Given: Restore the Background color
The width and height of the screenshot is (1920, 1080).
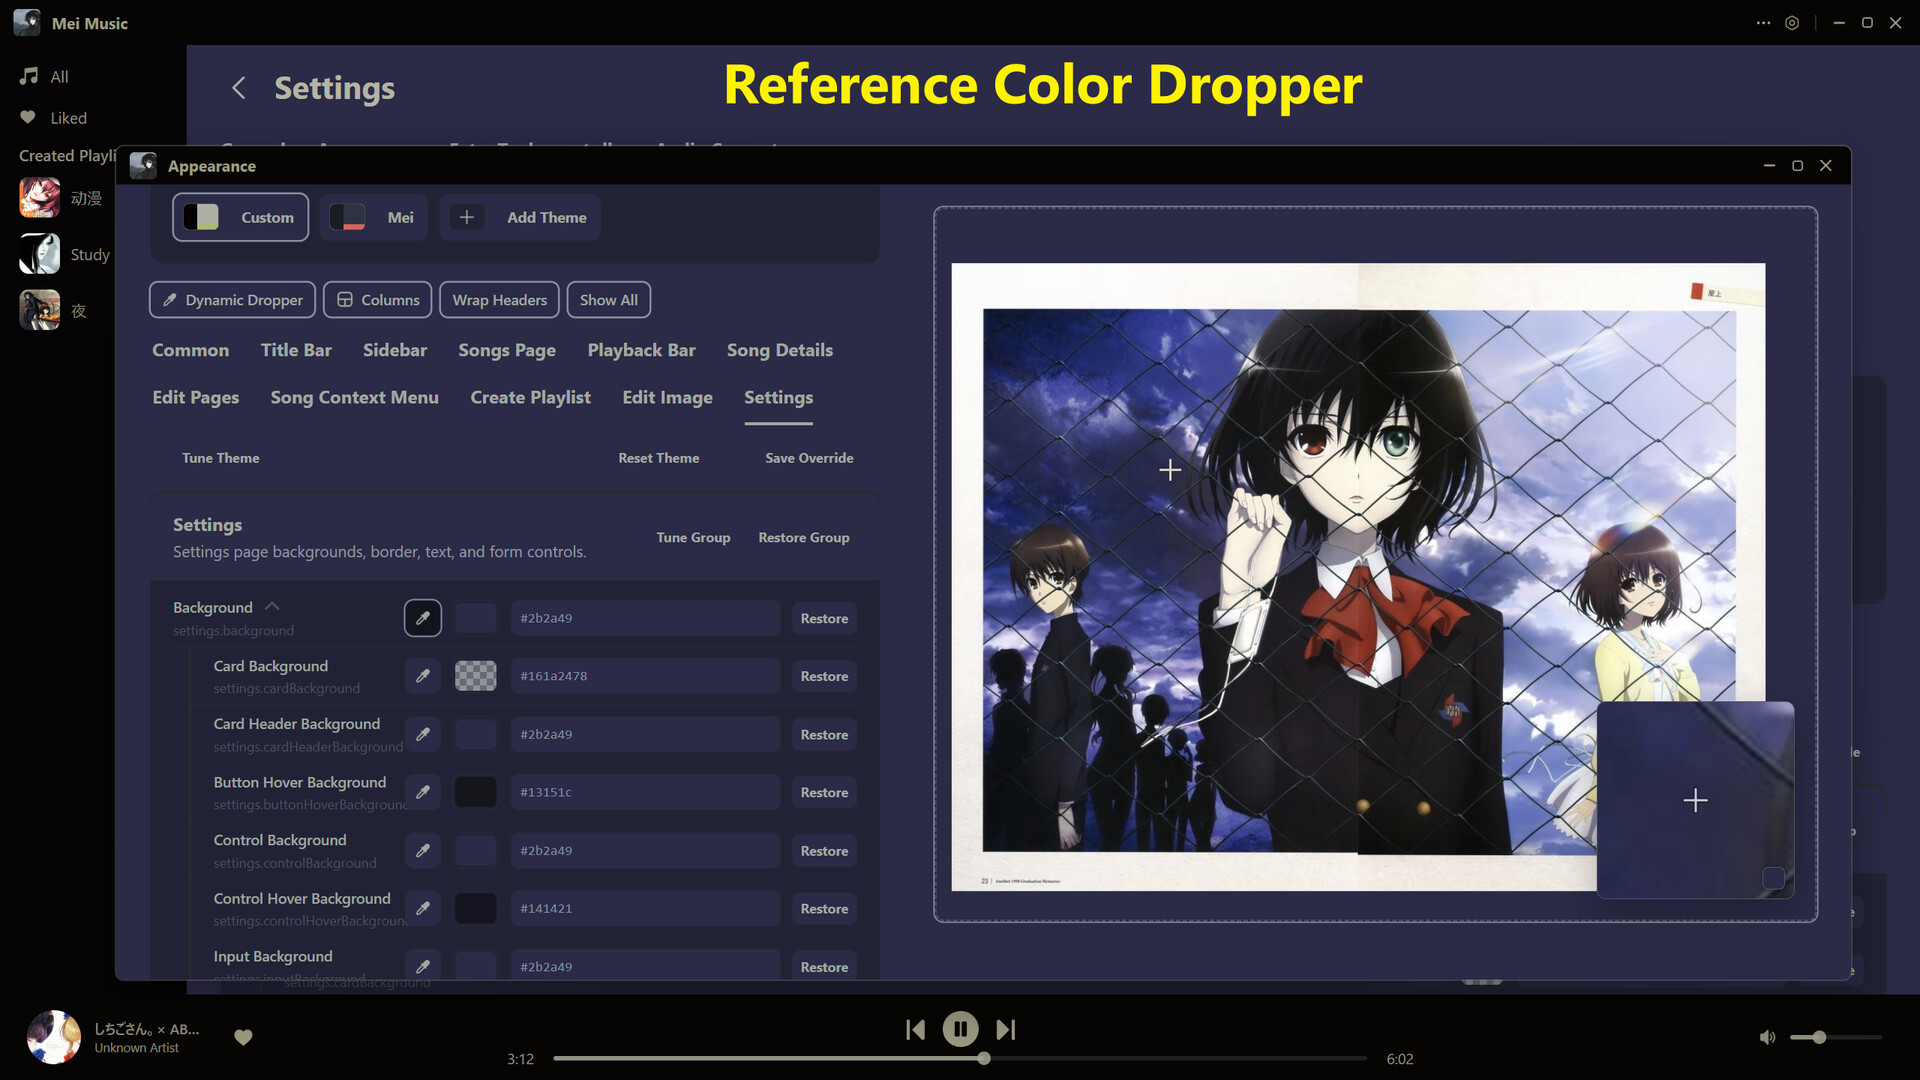Looking at the screenshot, I should (x=824, y=618).
